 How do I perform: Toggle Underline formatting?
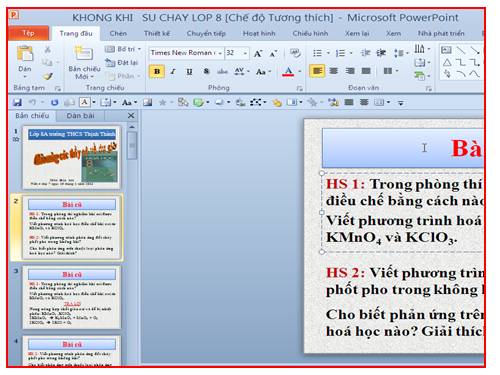[x=189, y=71]
